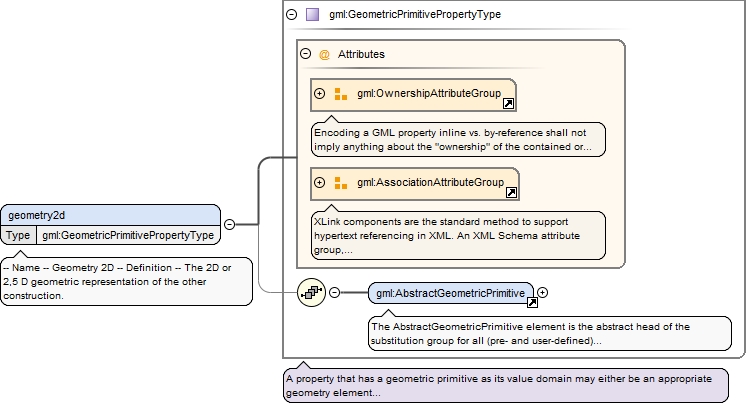Select the geometry2d element header
This screenshot has height=406, width=747.
point(111,215)
